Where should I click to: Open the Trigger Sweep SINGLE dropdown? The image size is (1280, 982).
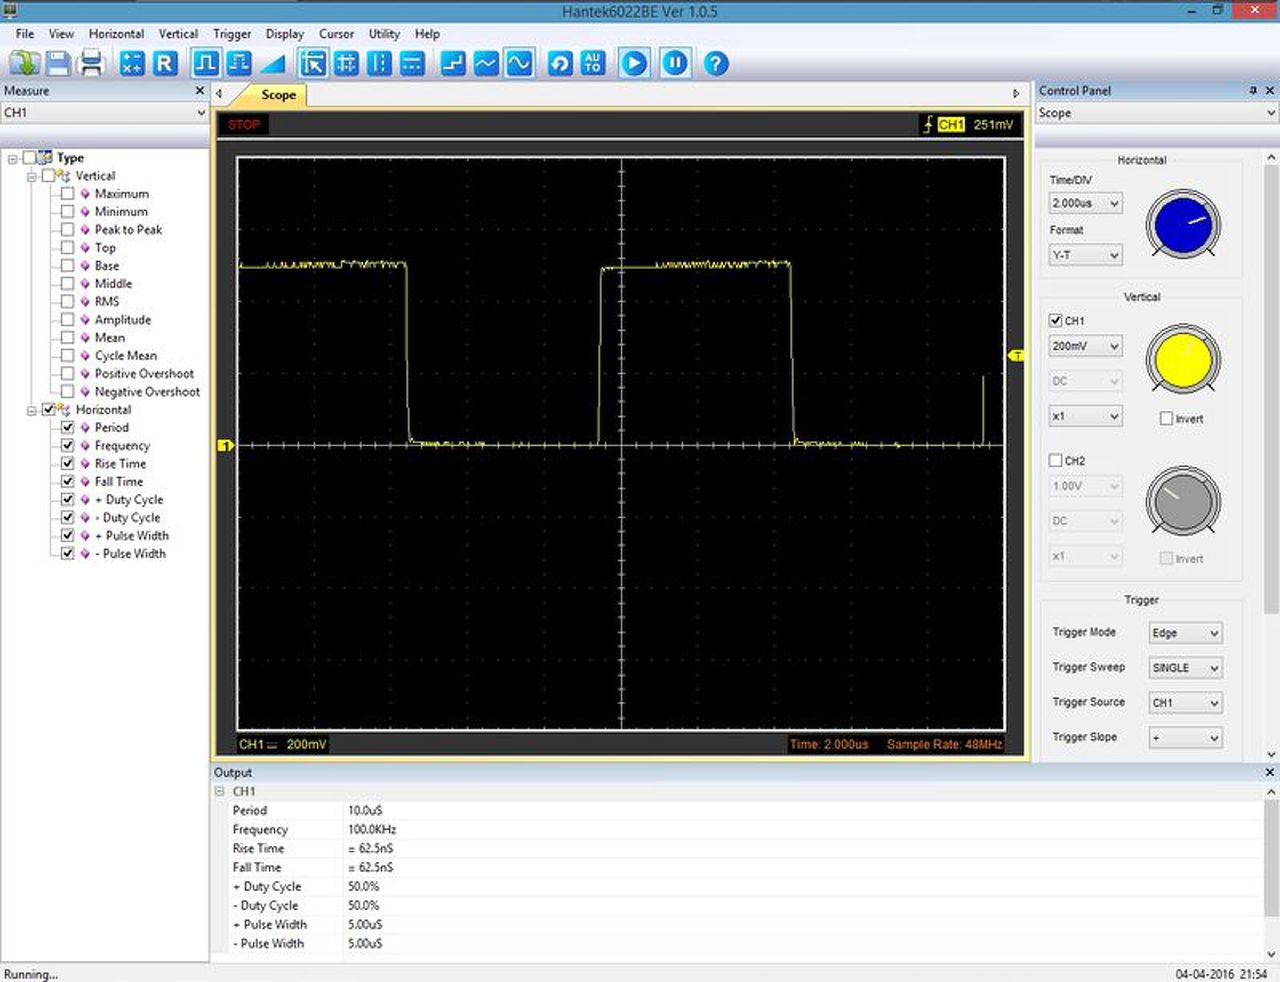[x=1185, y=668]
